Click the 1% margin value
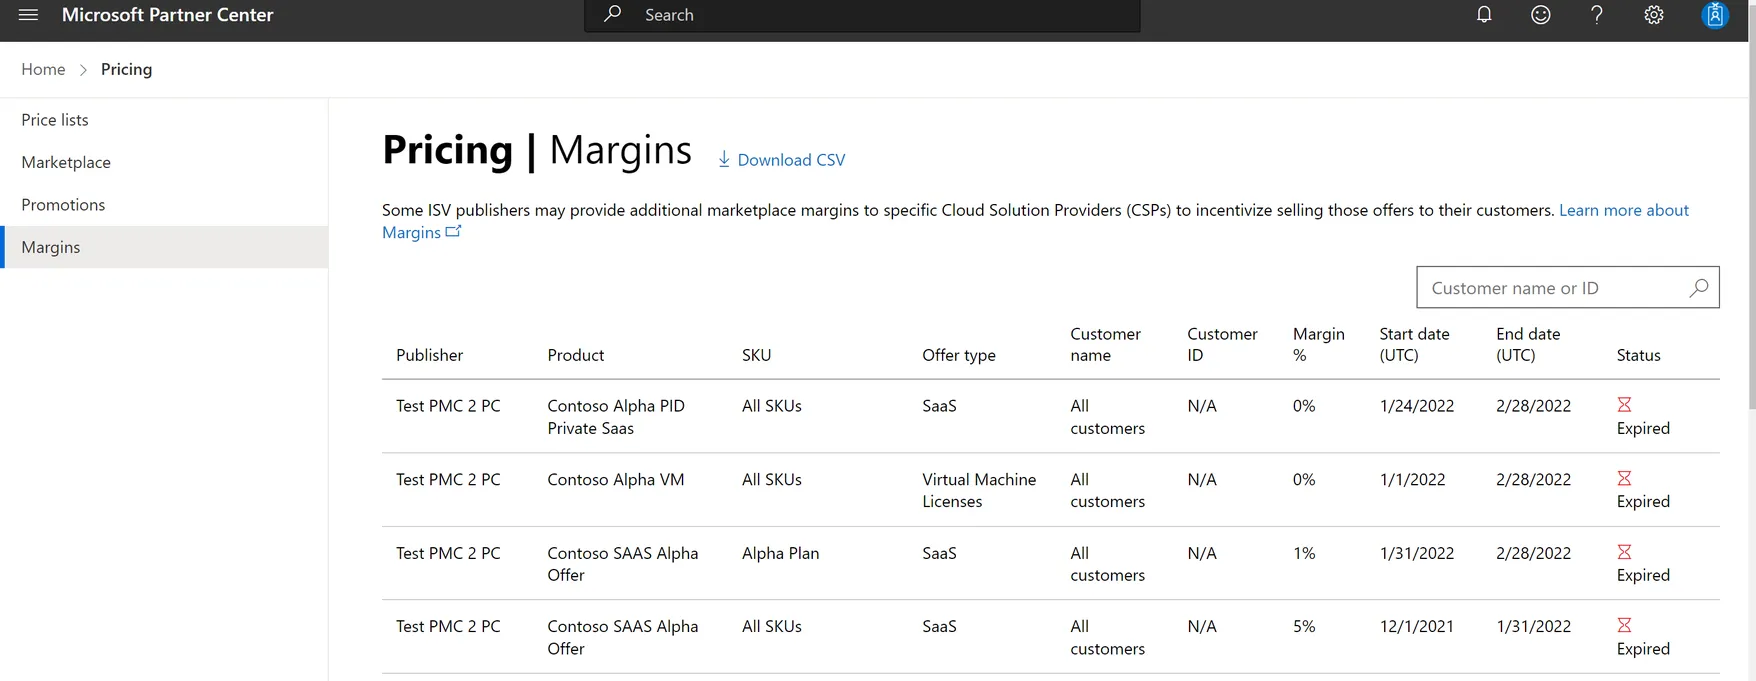Viewport: 1756px width, 681px height. (1304, 553)
